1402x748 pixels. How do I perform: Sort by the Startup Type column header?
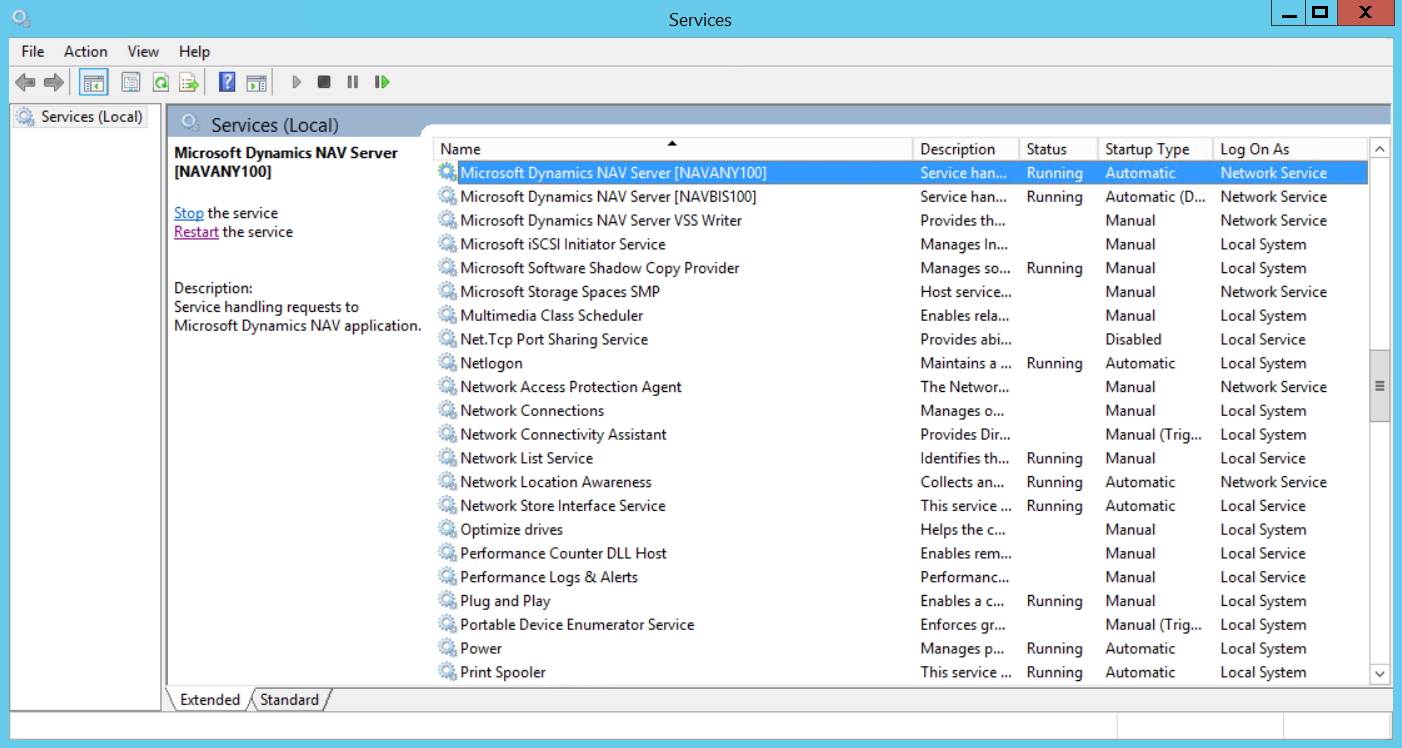click(x=1155, y=149)
